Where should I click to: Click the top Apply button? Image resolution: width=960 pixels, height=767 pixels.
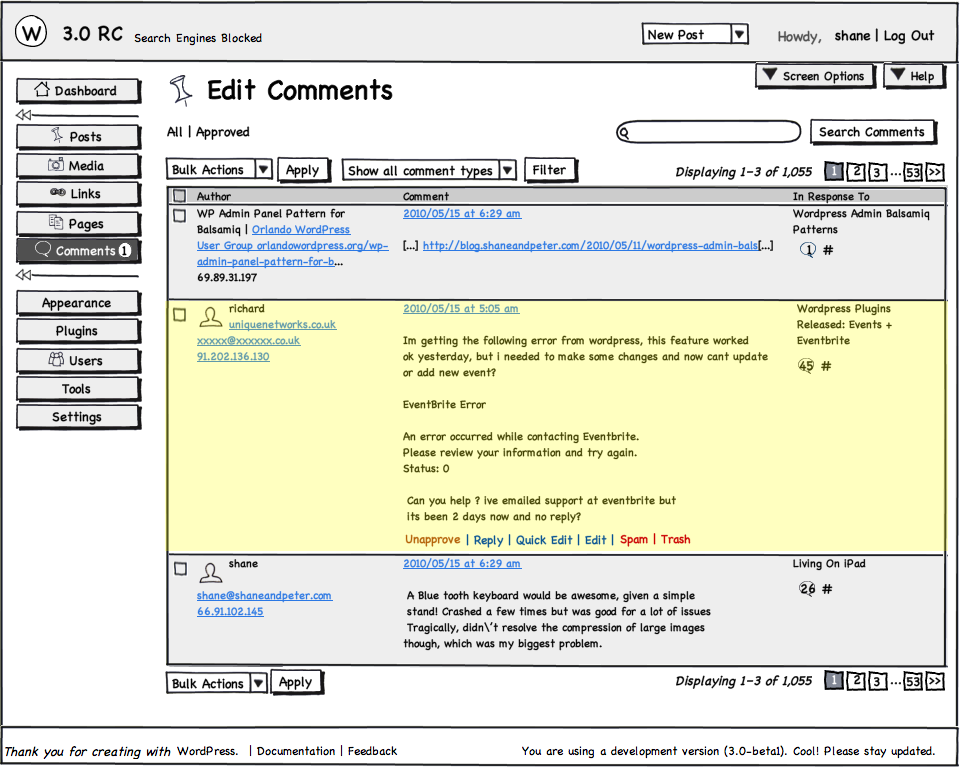point(303,170)
